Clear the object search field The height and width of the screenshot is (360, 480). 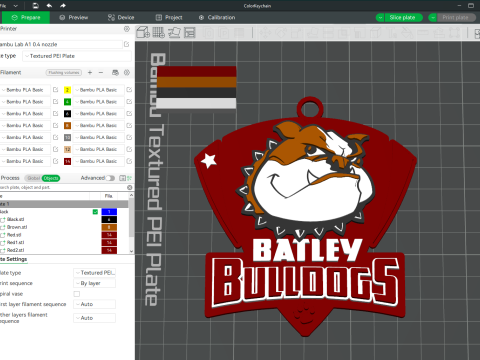[x=130, y=187]
